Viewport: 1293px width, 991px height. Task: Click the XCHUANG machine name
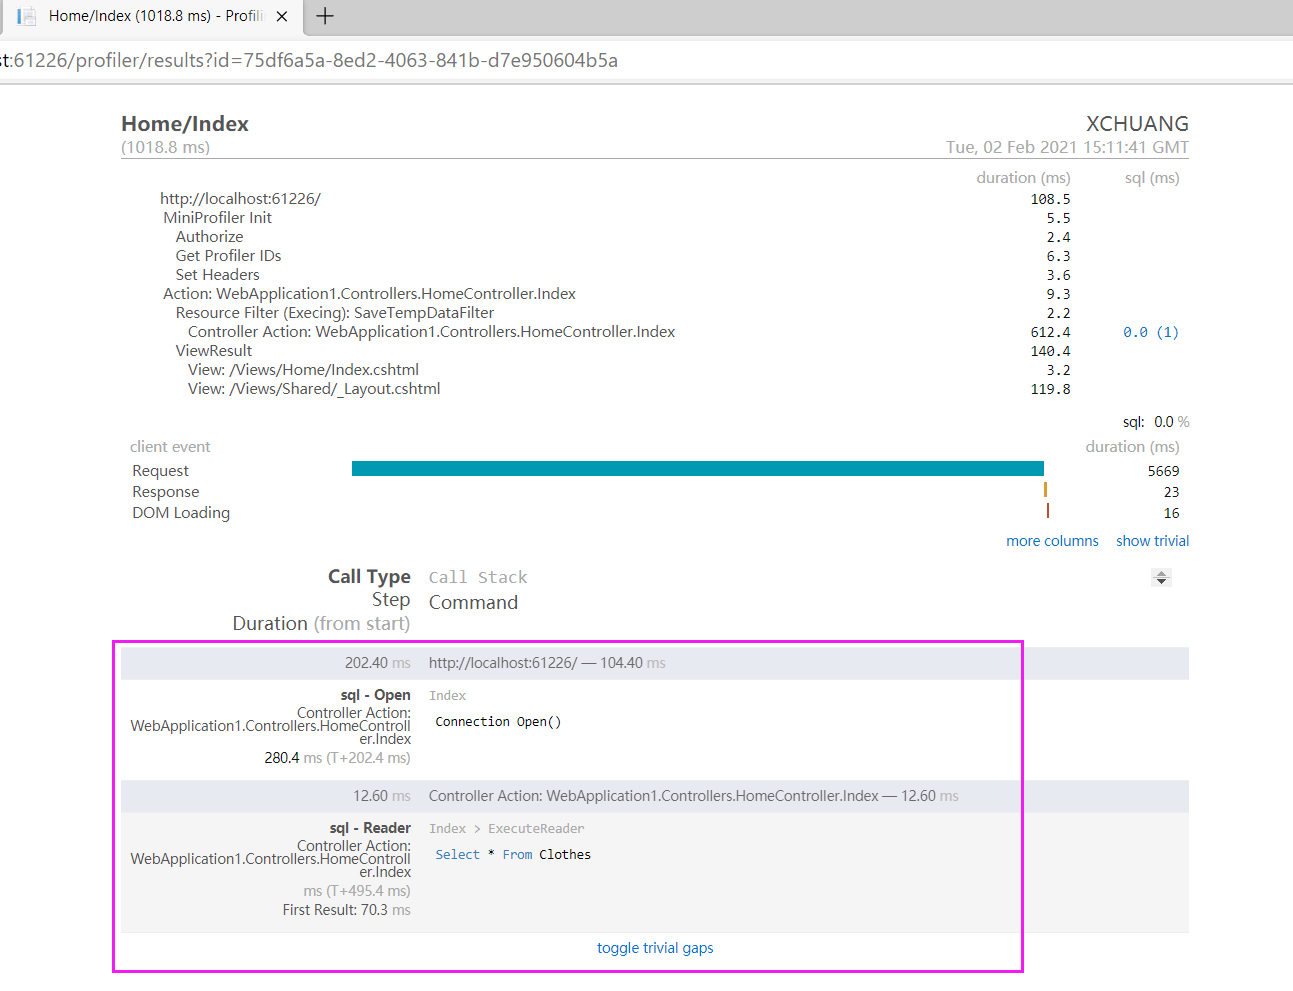[1139, 124]
